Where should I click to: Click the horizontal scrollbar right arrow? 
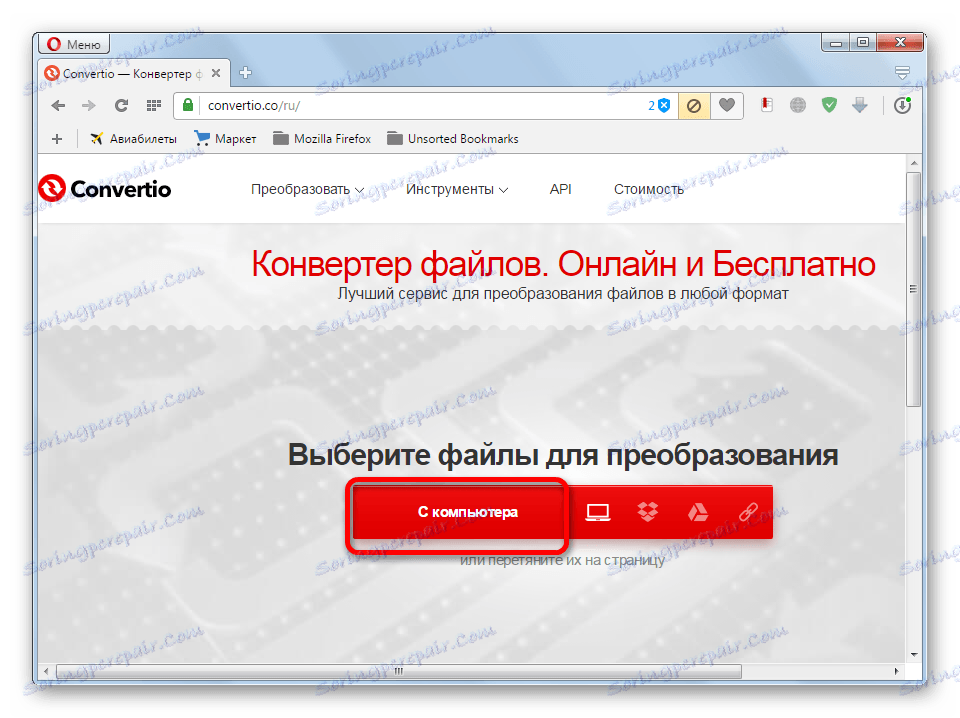896,671
